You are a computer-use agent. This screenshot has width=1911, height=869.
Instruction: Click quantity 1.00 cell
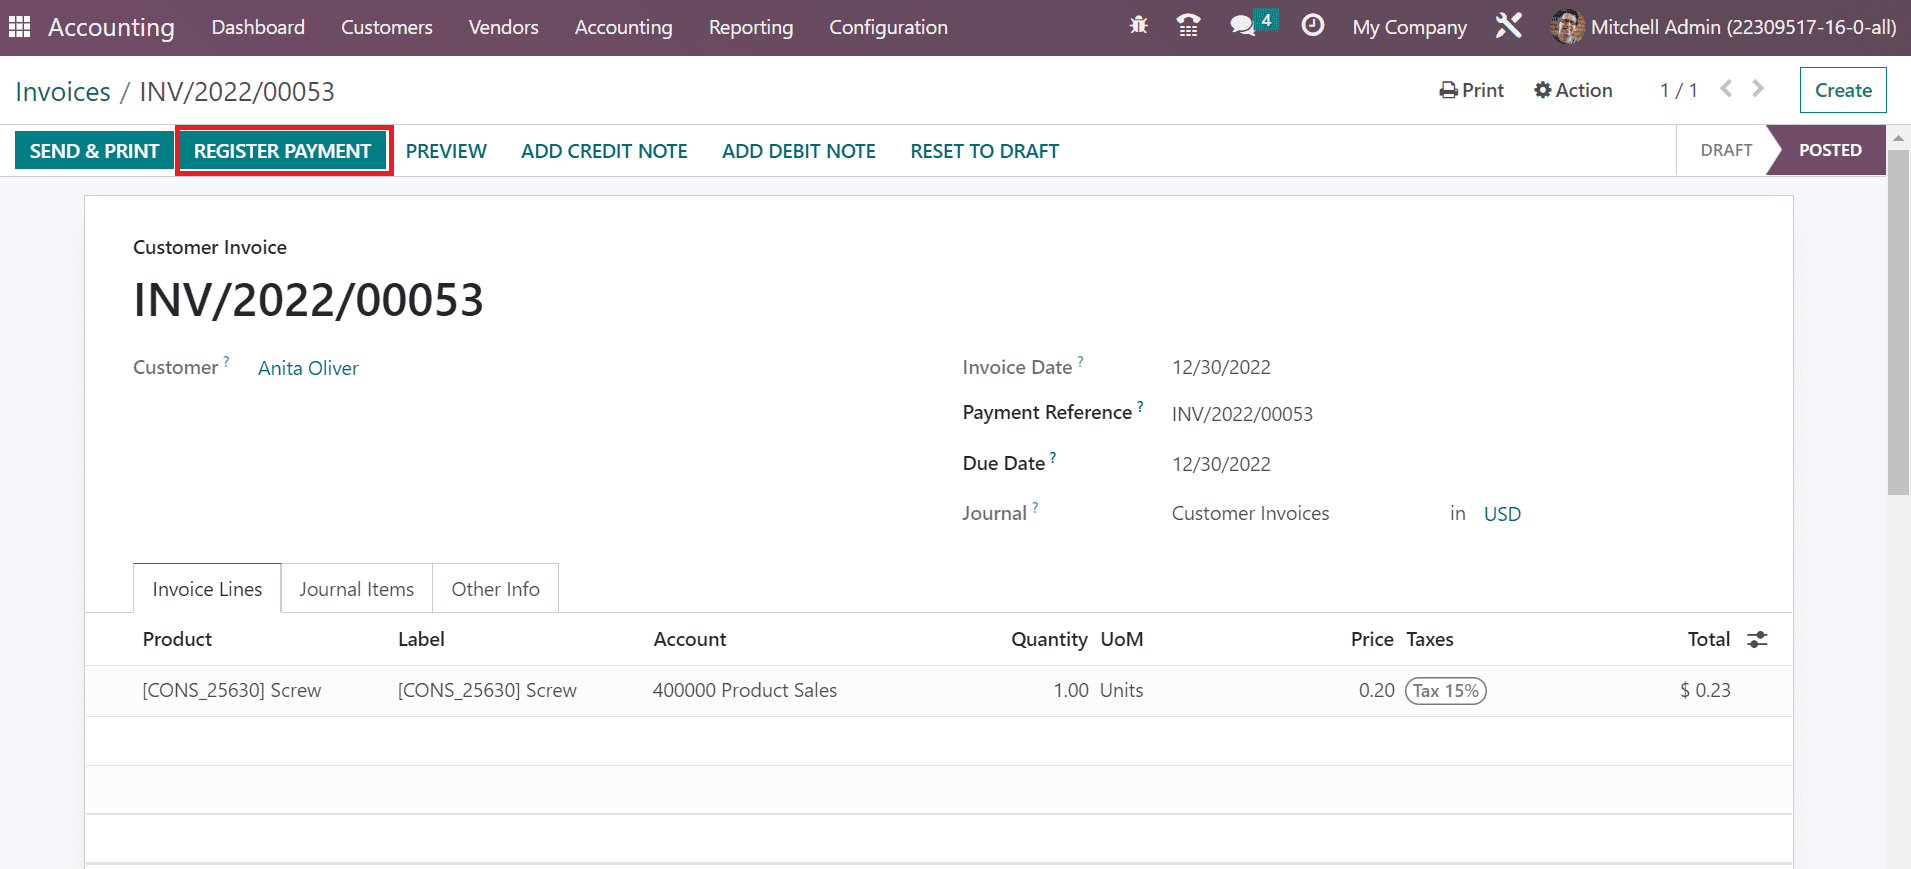(x=1070, y=690)
